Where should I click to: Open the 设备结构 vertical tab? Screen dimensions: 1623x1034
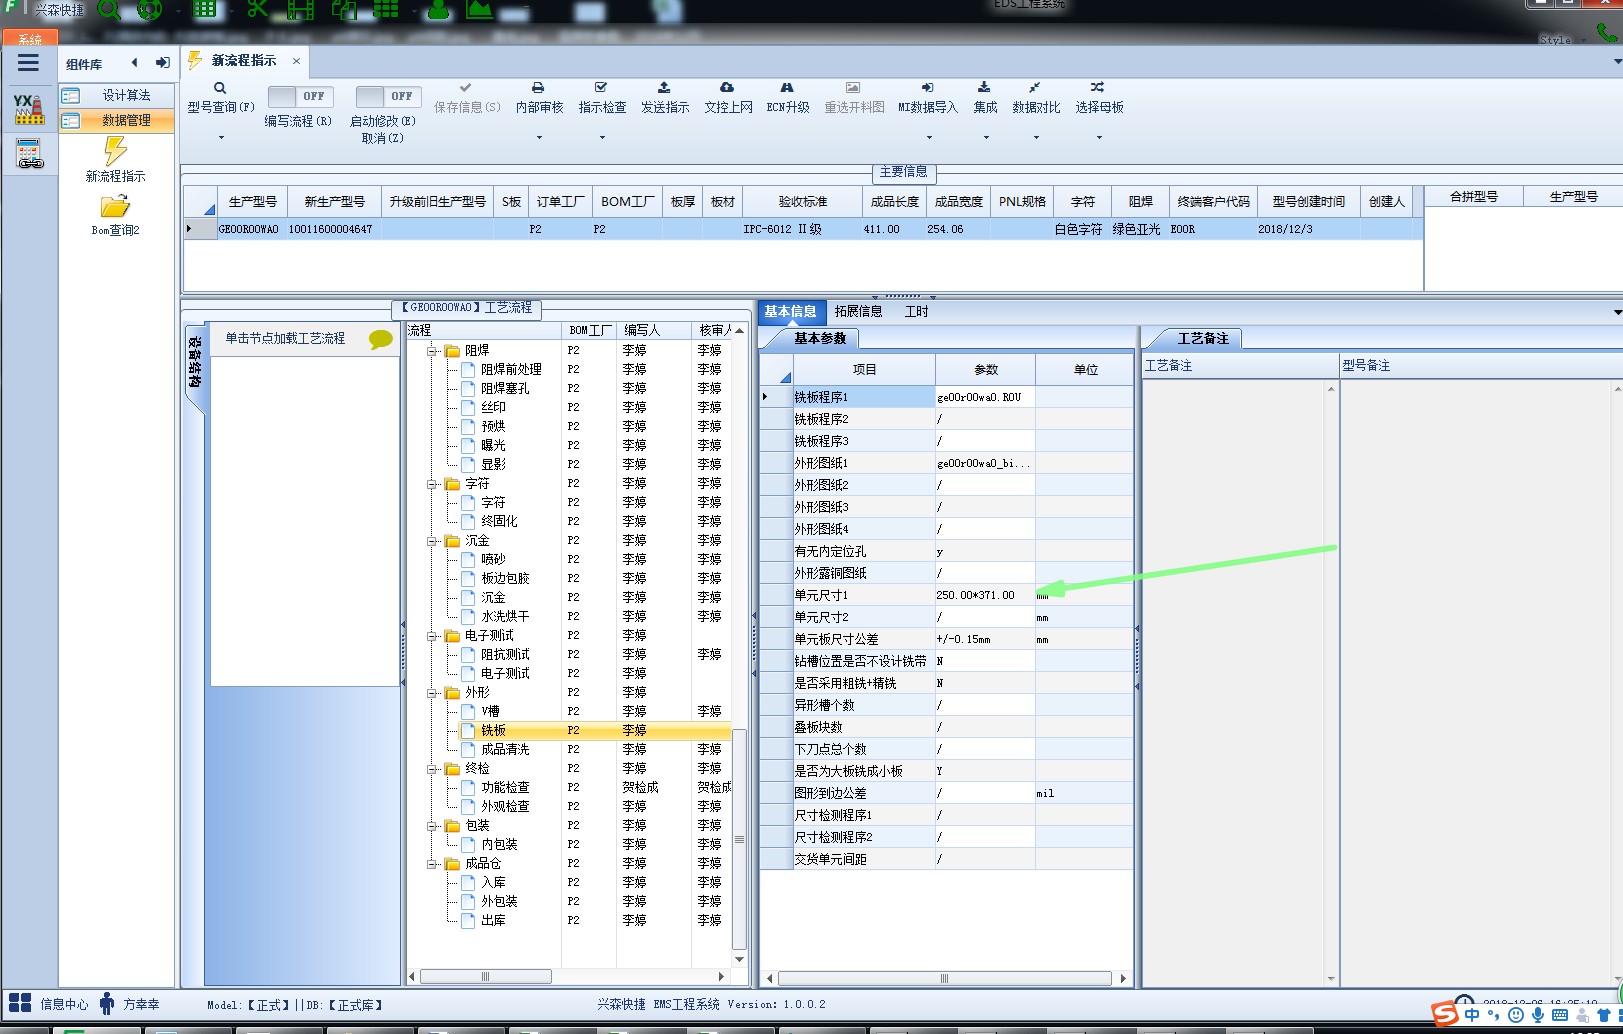[x=195, y=365]
